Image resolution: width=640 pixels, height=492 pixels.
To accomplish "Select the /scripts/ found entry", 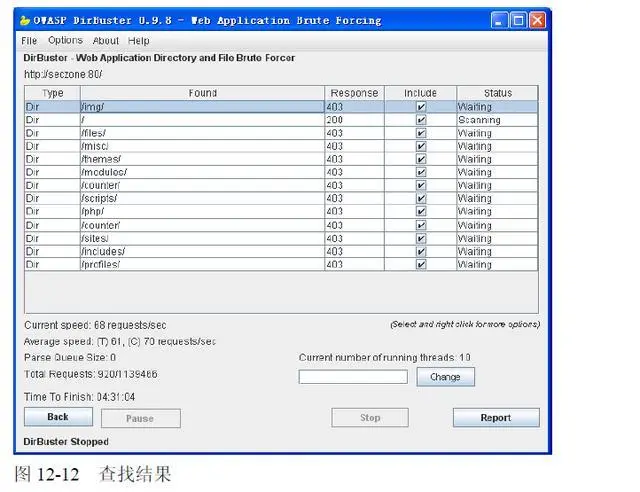I will point(202,198).
